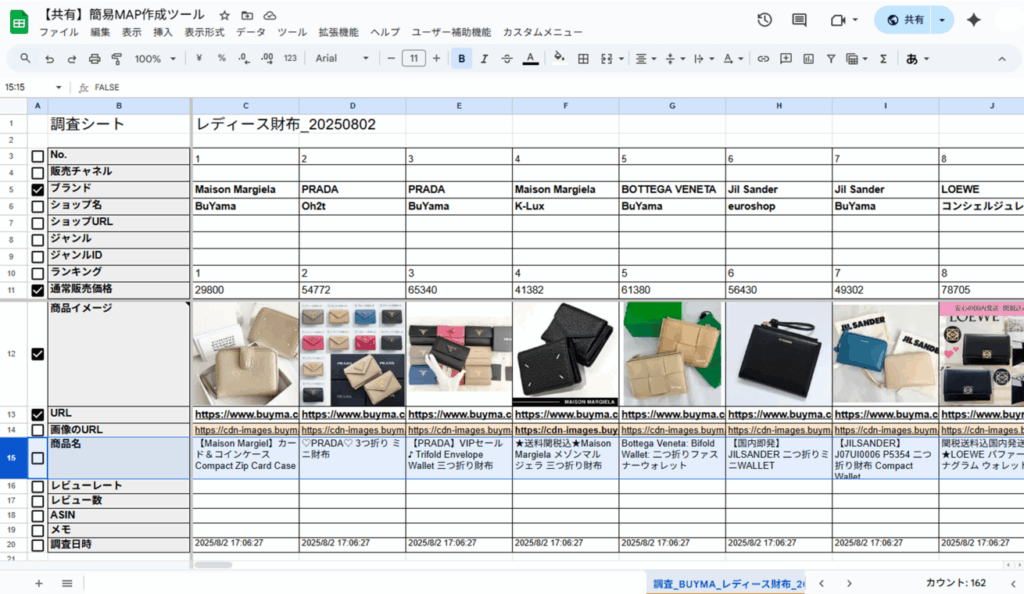Undo the last action
The height and width of the screenshot is (594, 1024).
tap(50, 59)
